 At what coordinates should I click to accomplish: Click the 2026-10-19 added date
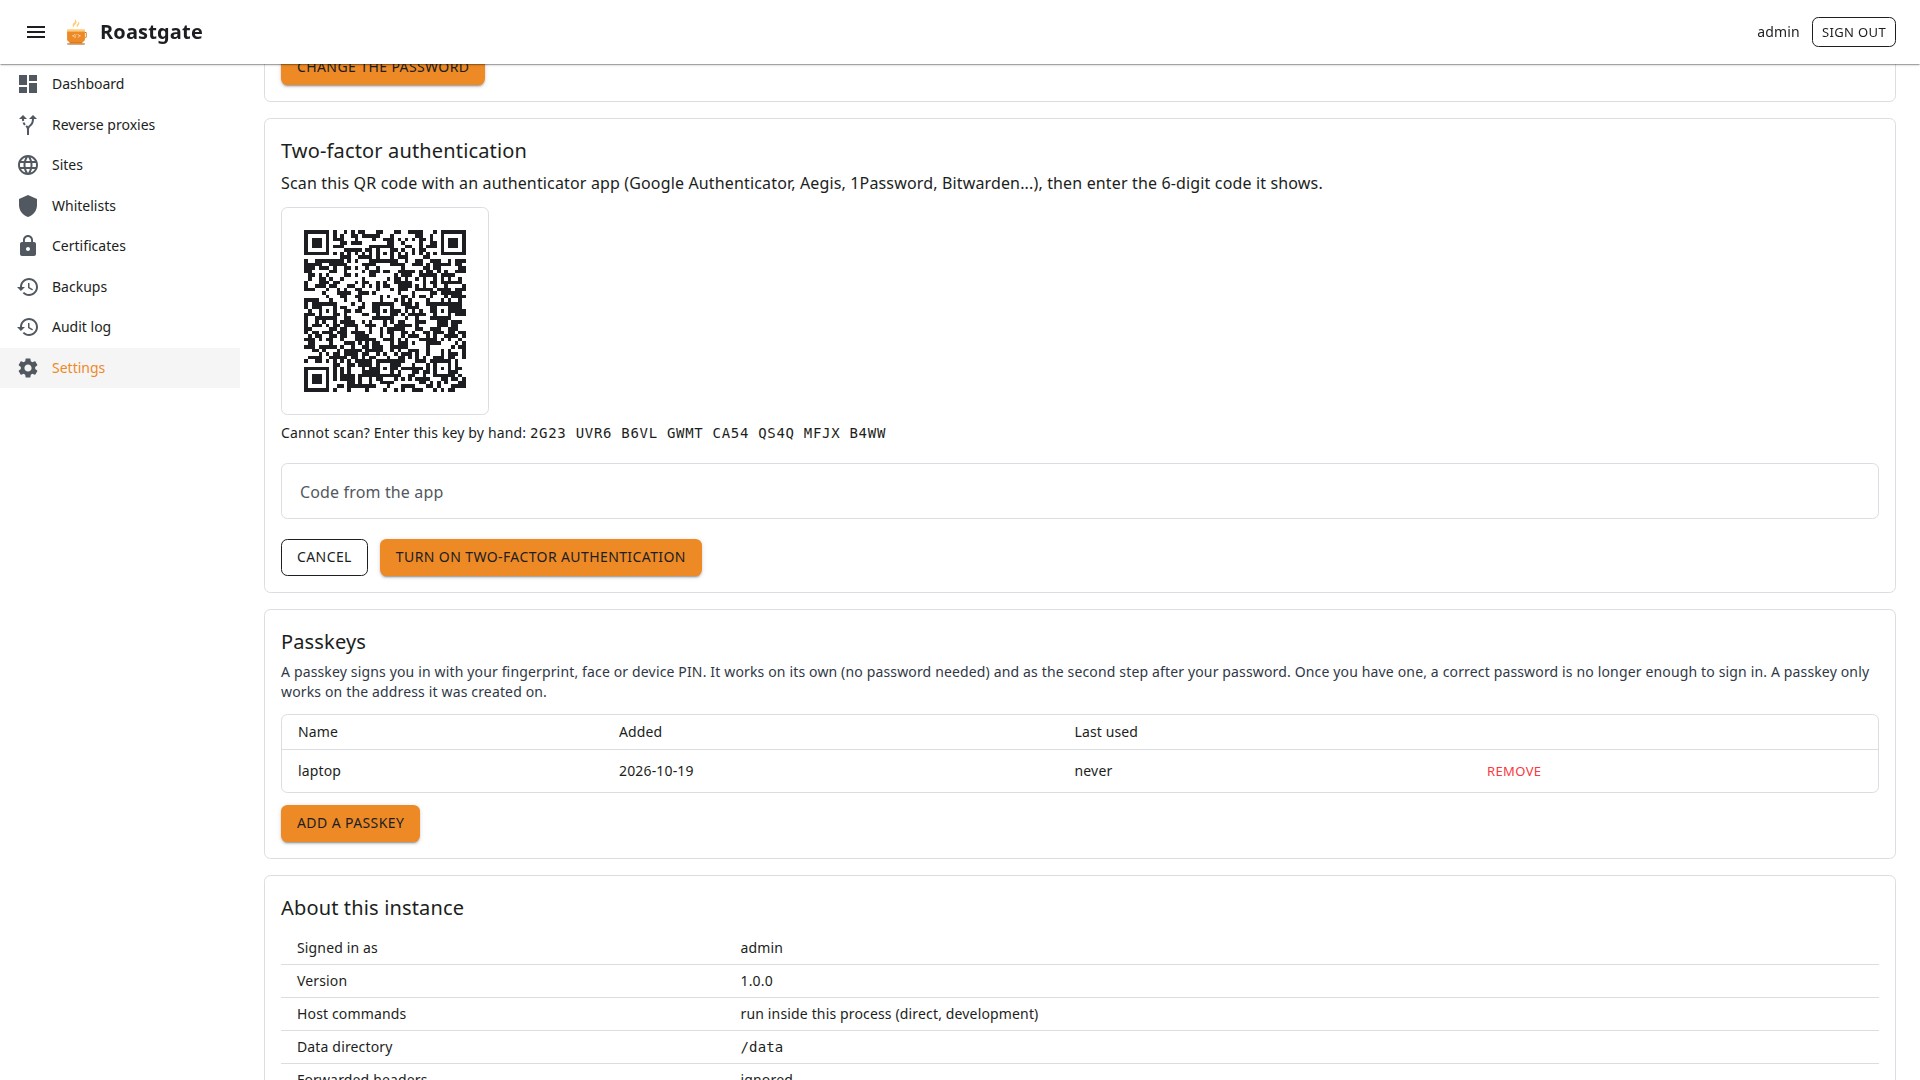(x=656, y=771)
